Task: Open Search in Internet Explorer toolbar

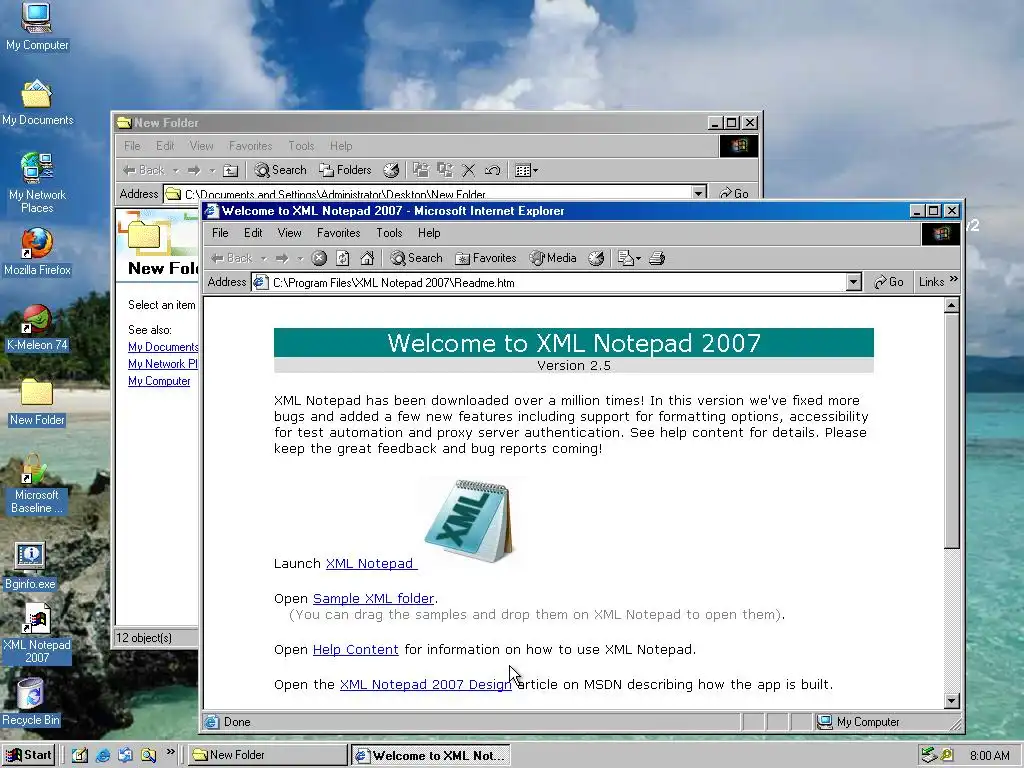Action: tap(417, 259)
